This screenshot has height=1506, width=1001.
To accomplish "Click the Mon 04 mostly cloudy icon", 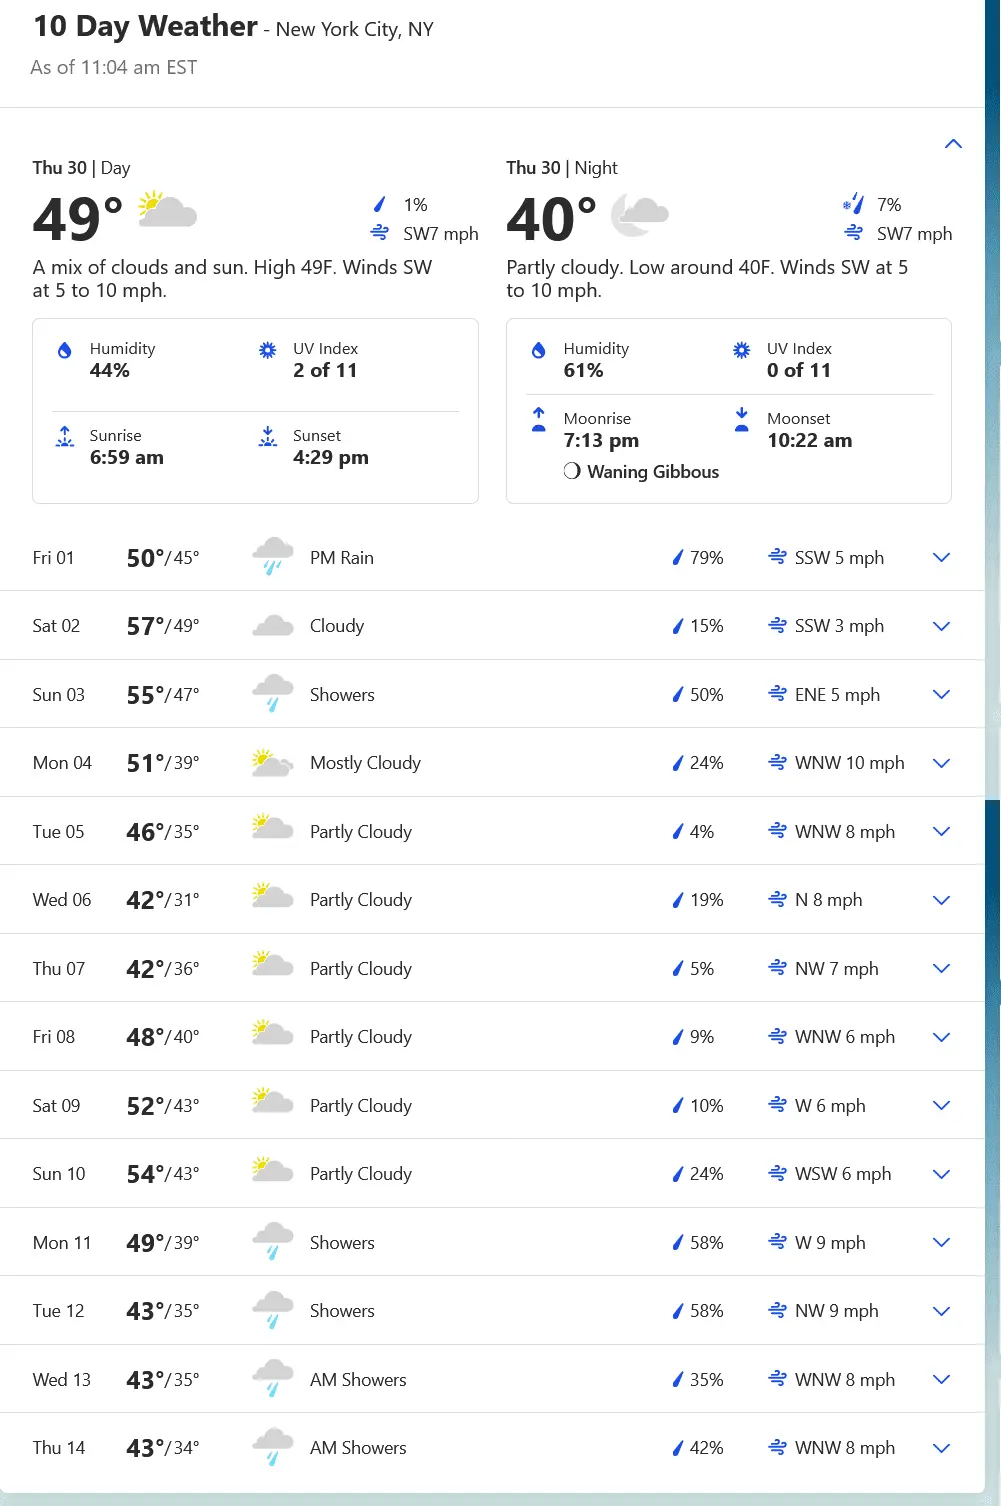I will [272, 763].
